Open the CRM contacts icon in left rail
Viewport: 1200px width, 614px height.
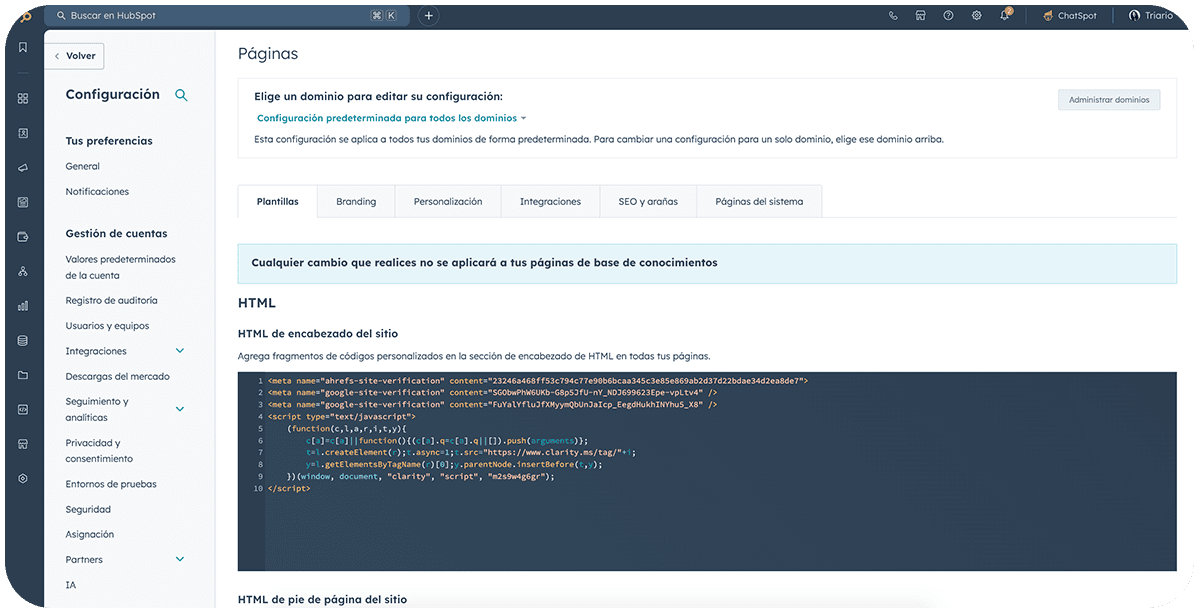[23, 133]
